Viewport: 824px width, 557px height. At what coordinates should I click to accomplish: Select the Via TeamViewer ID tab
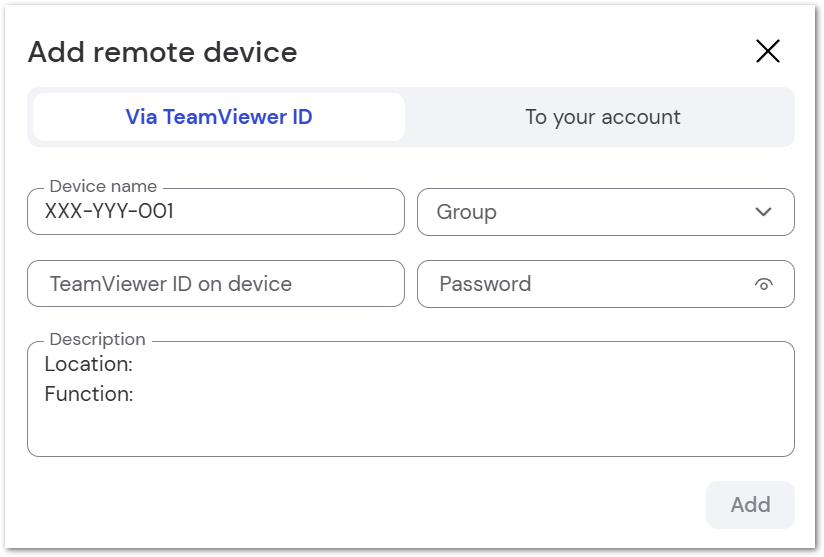(x=219, y=117)
